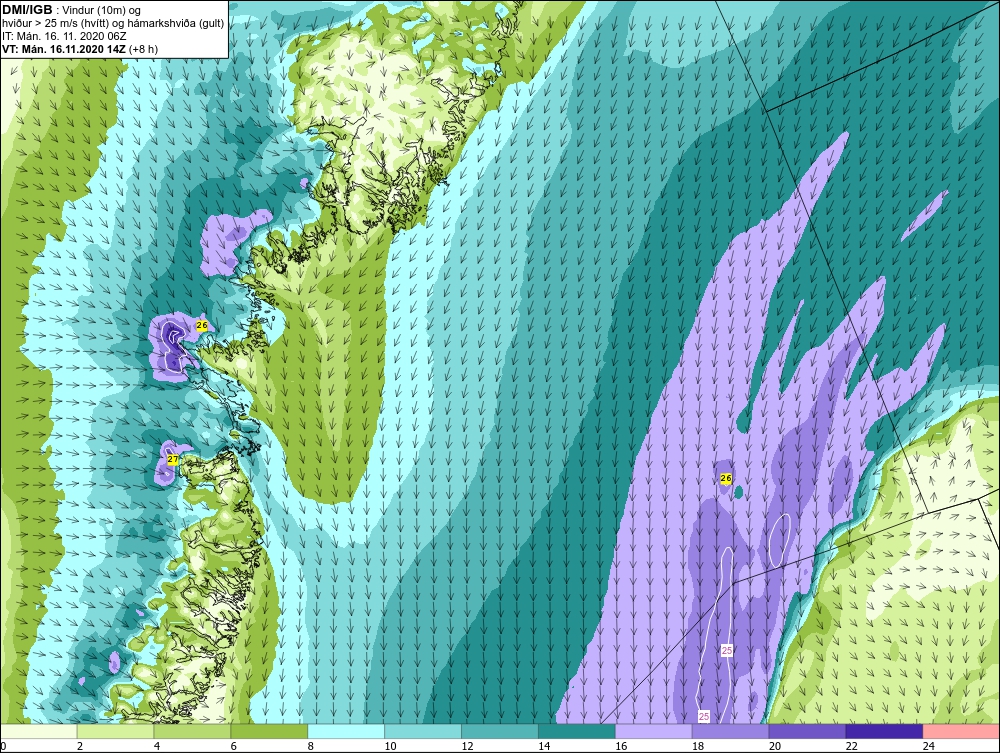The image size is (1000, 753).
Task: Click the pale yellow 0–2 m/s legend swatch
Action: click(39, 731)
